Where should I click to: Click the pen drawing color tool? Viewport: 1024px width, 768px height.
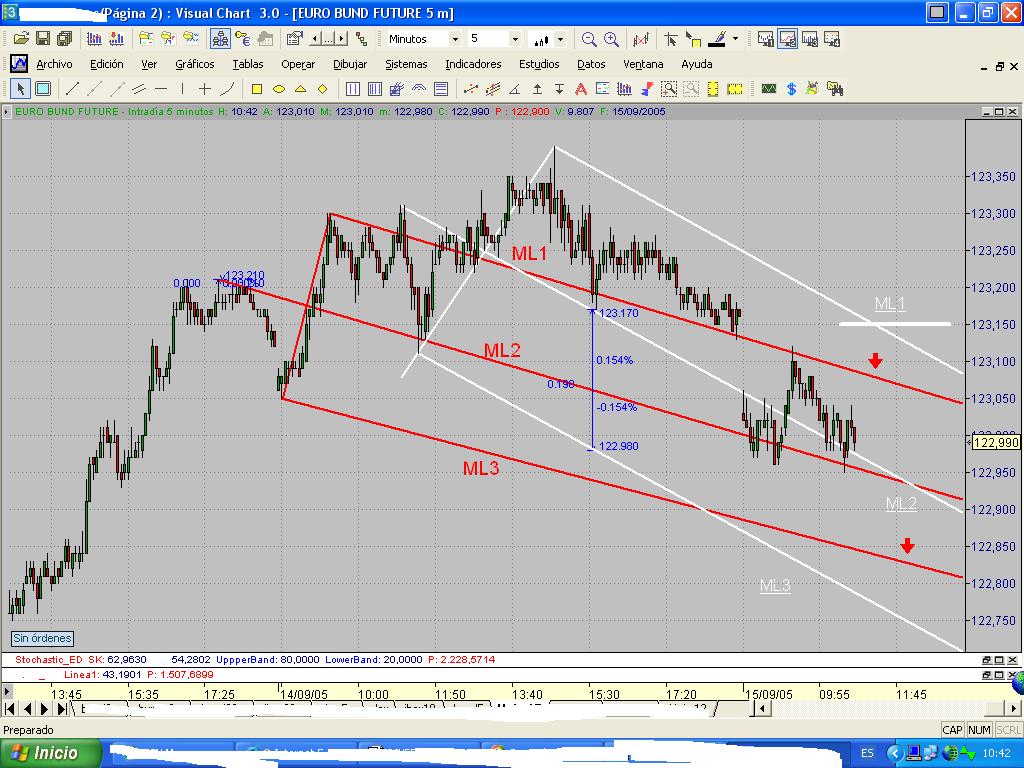[718, 39]
